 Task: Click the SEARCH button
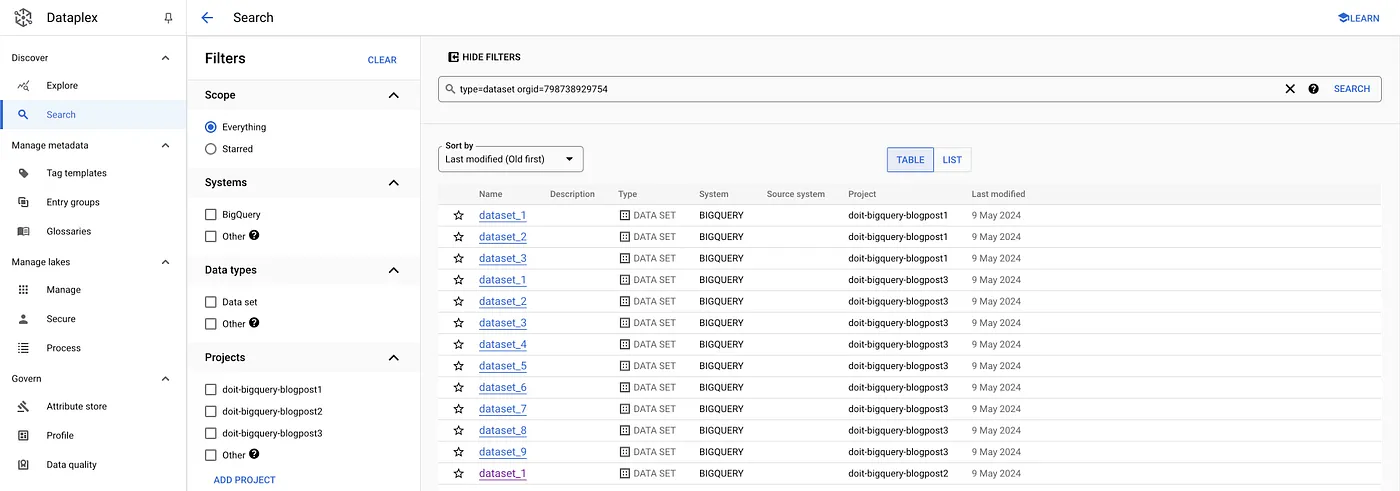pos(1352,89)
